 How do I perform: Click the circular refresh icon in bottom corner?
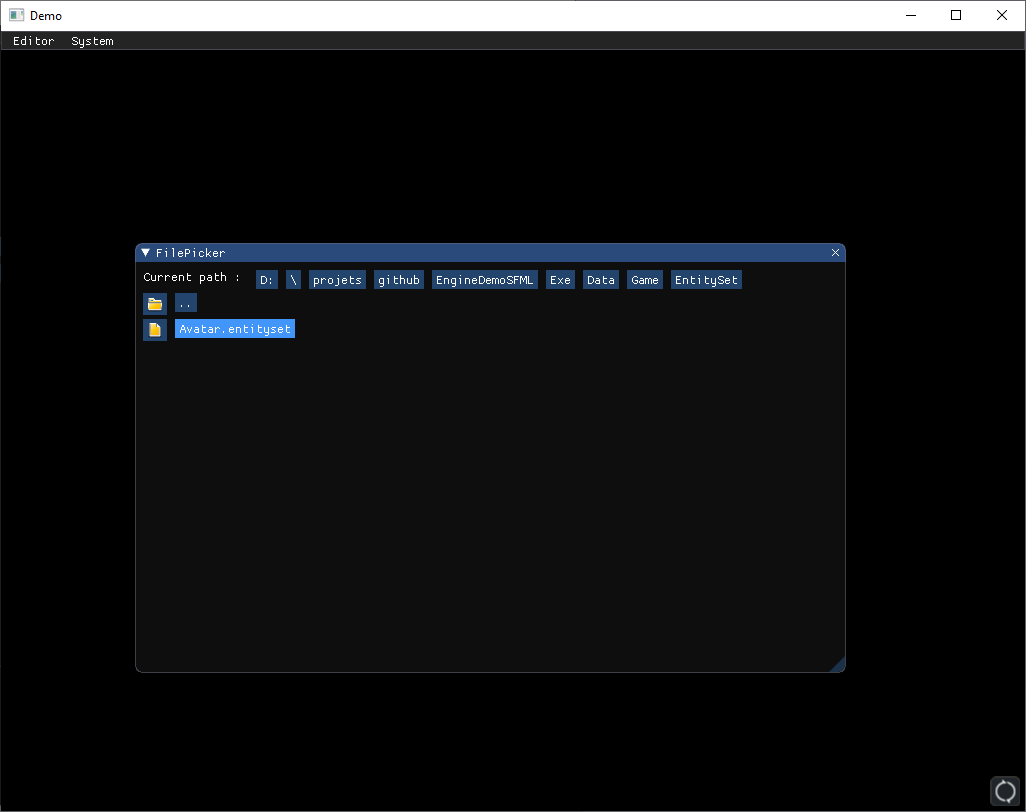point(1005,791)
